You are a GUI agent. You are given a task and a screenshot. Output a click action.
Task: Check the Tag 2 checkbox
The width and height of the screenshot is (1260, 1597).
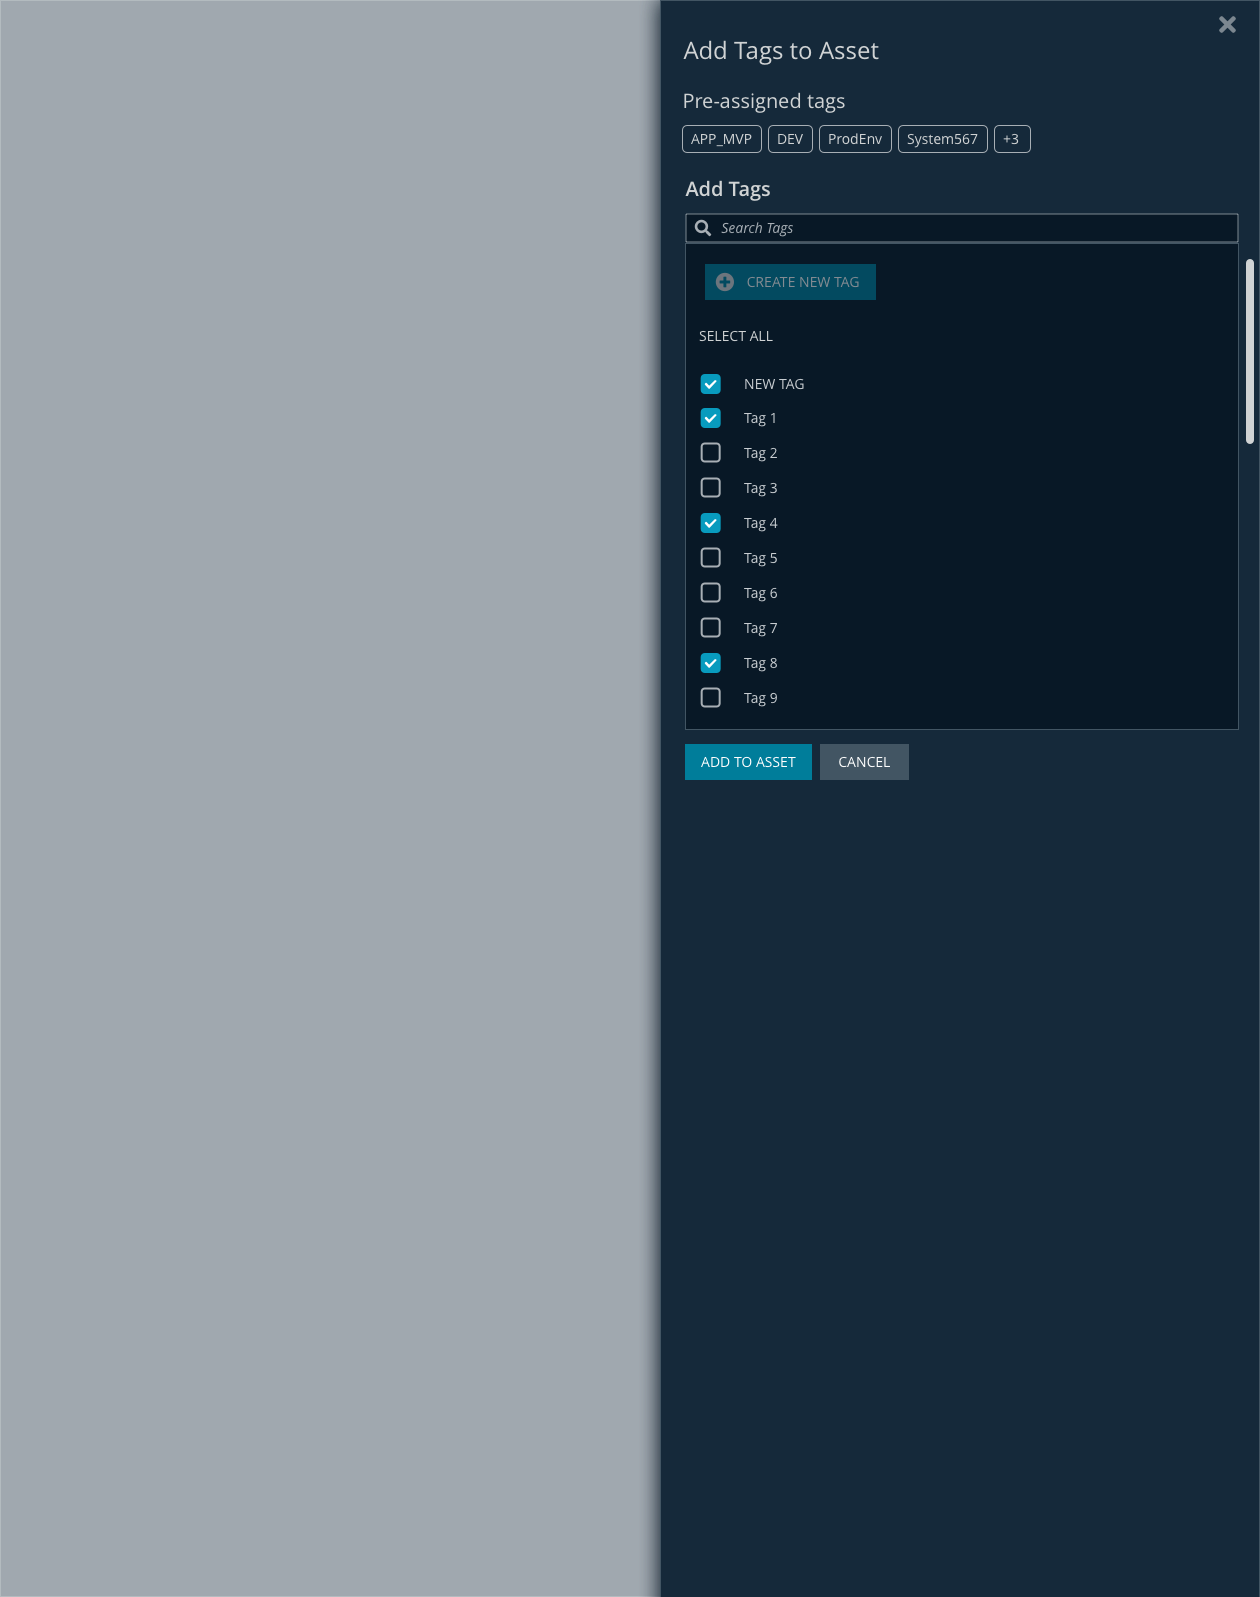(x=711, y=453)
